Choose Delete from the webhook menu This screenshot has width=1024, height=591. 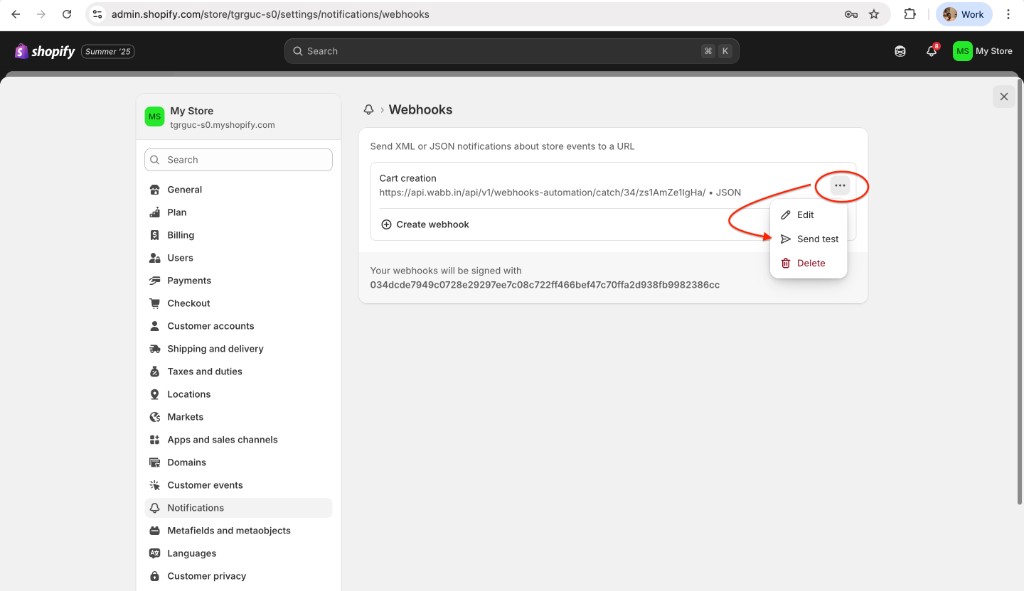[808, 263]
